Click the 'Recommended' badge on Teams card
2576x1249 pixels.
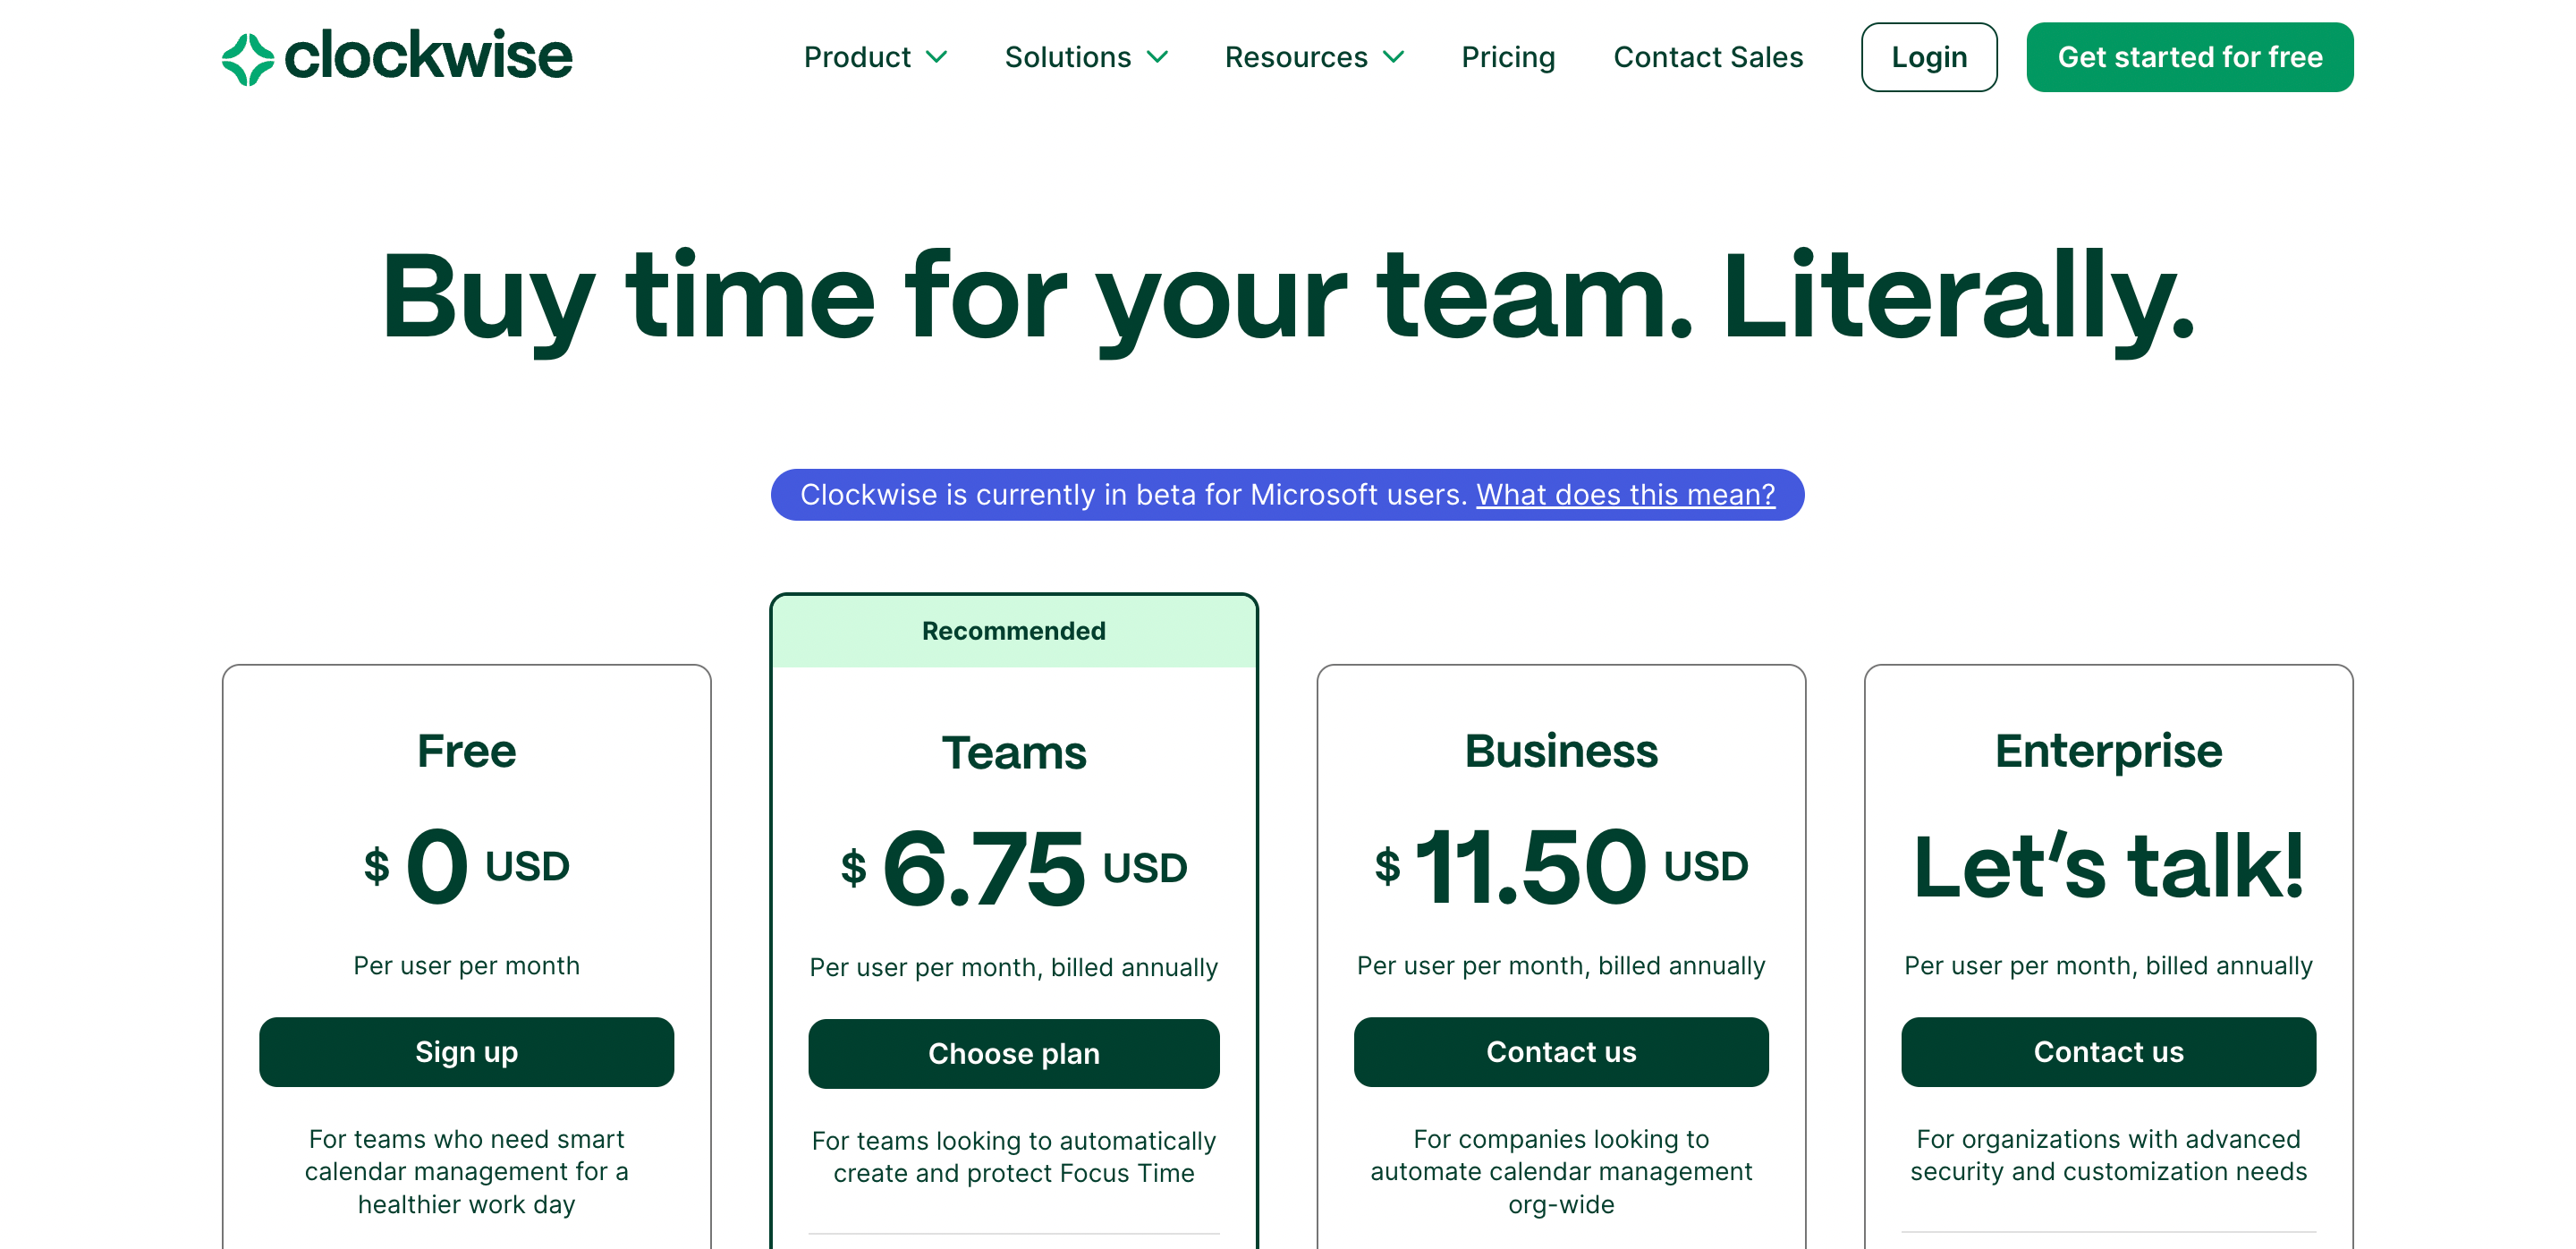[1014, 631]
